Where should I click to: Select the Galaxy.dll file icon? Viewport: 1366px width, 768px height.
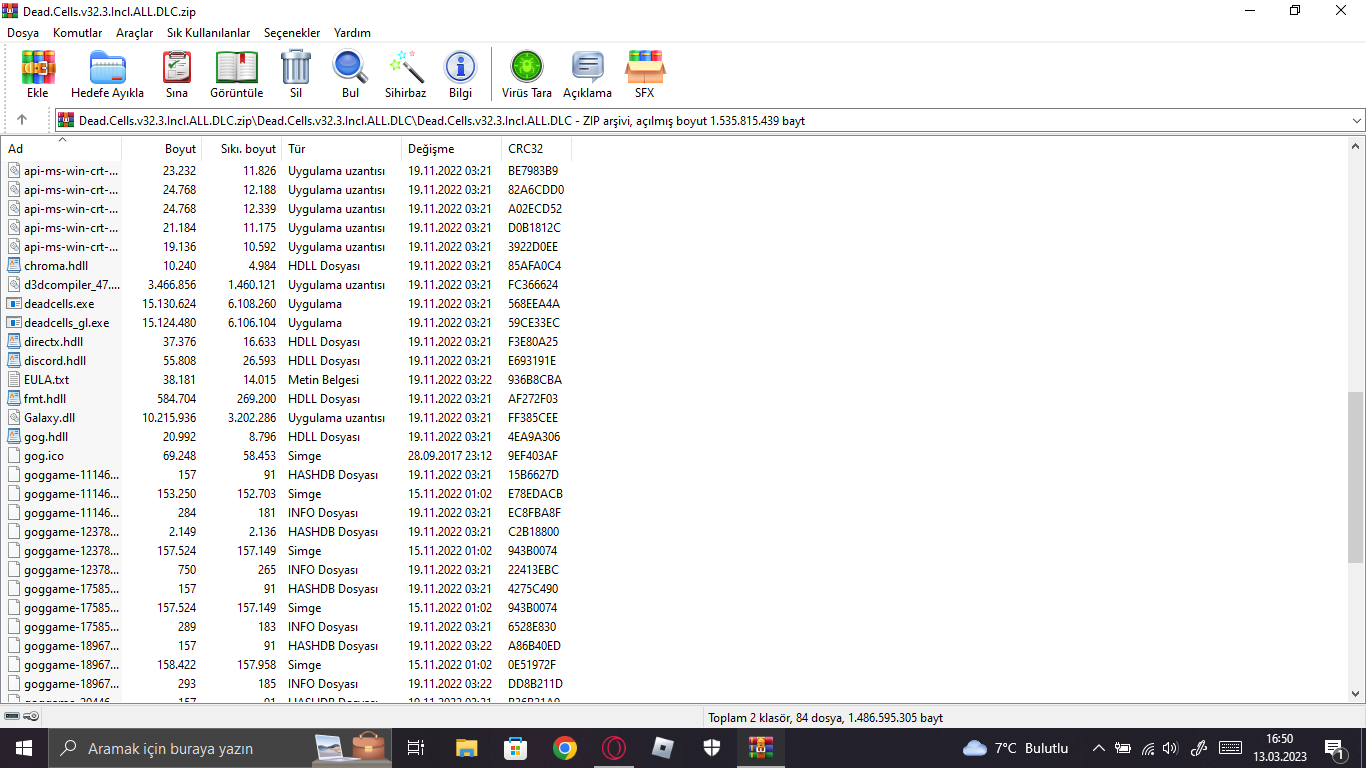tap(14, 418)
